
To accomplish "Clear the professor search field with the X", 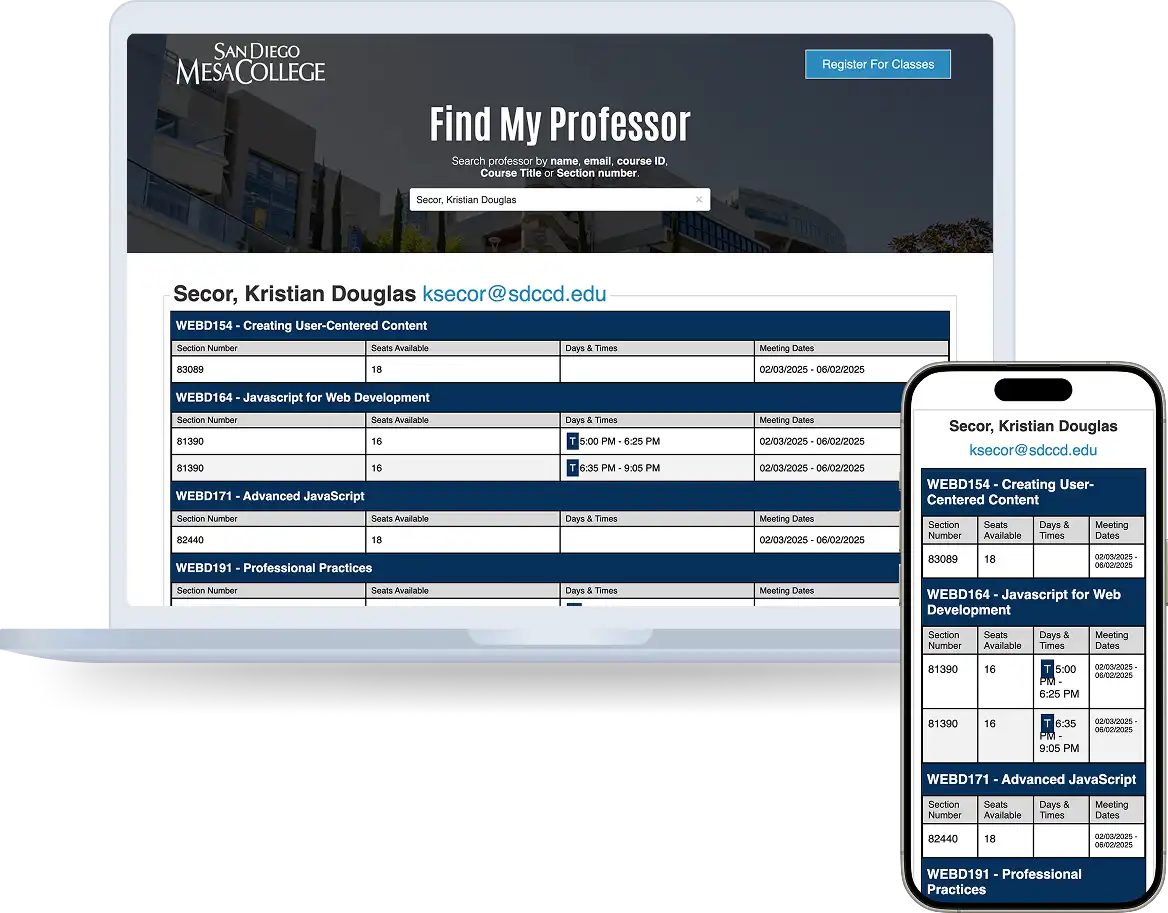I will point(699,200).
